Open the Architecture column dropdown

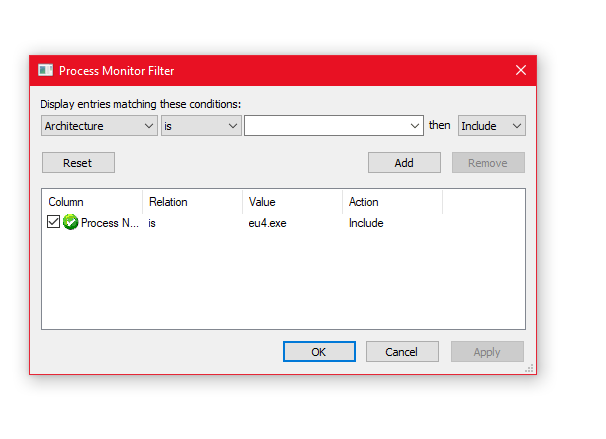coord(99,126)
